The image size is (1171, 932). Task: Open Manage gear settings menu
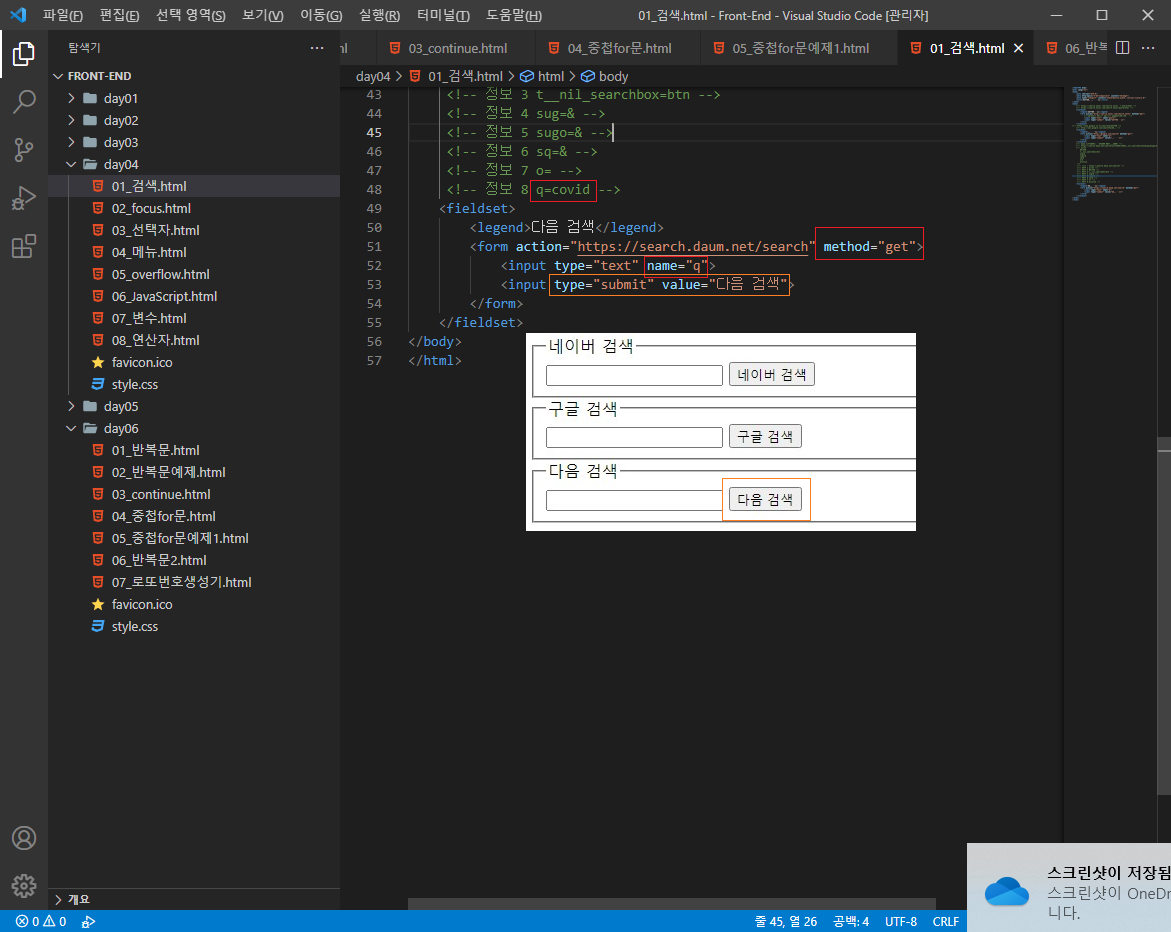pos(24,886)
